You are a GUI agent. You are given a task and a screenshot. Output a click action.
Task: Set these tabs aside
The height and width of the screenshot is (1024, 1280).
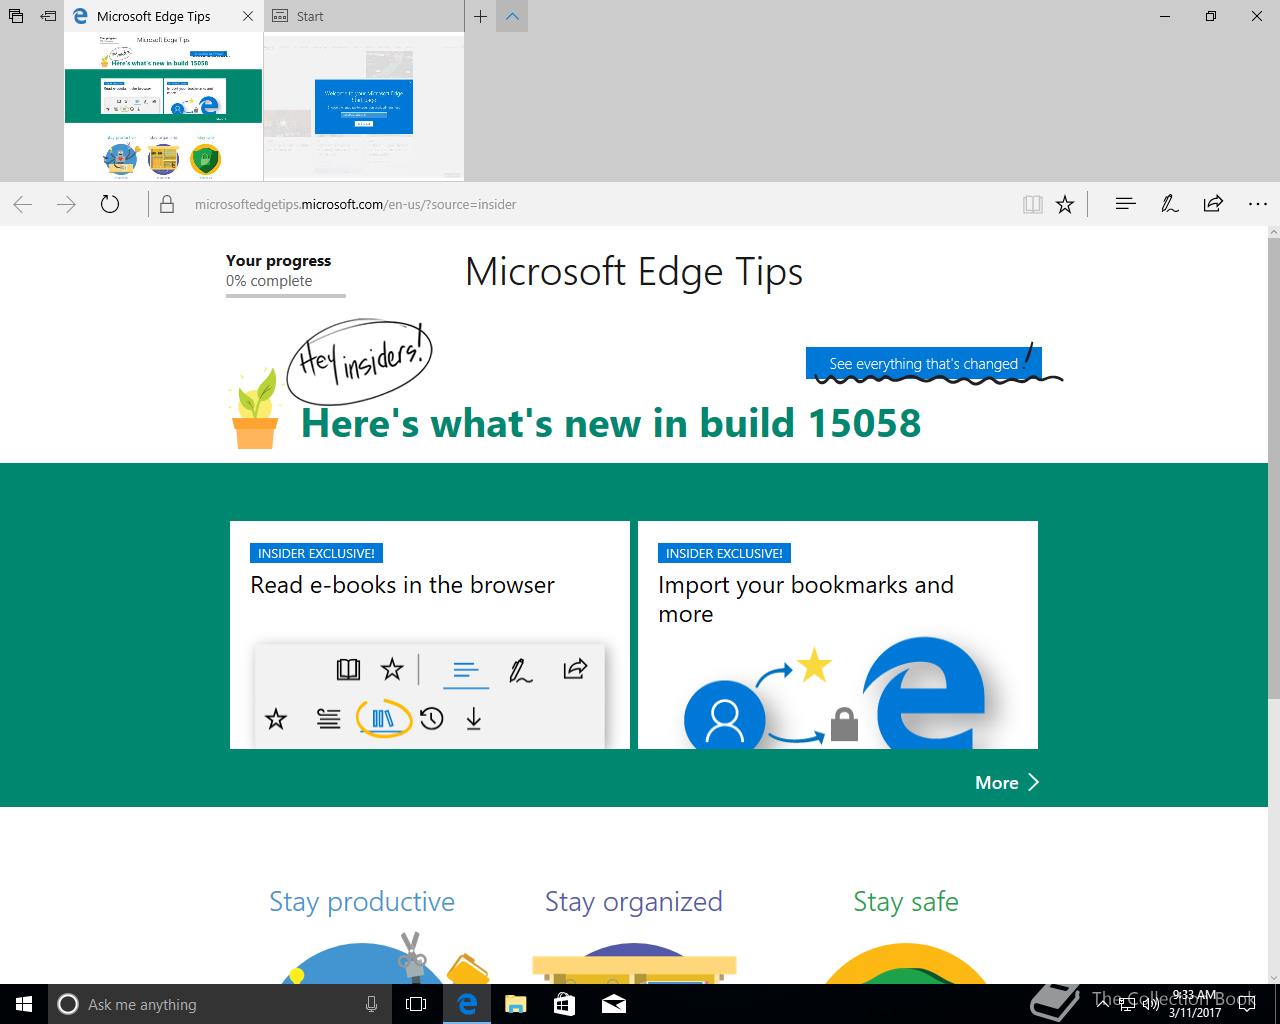48,16
